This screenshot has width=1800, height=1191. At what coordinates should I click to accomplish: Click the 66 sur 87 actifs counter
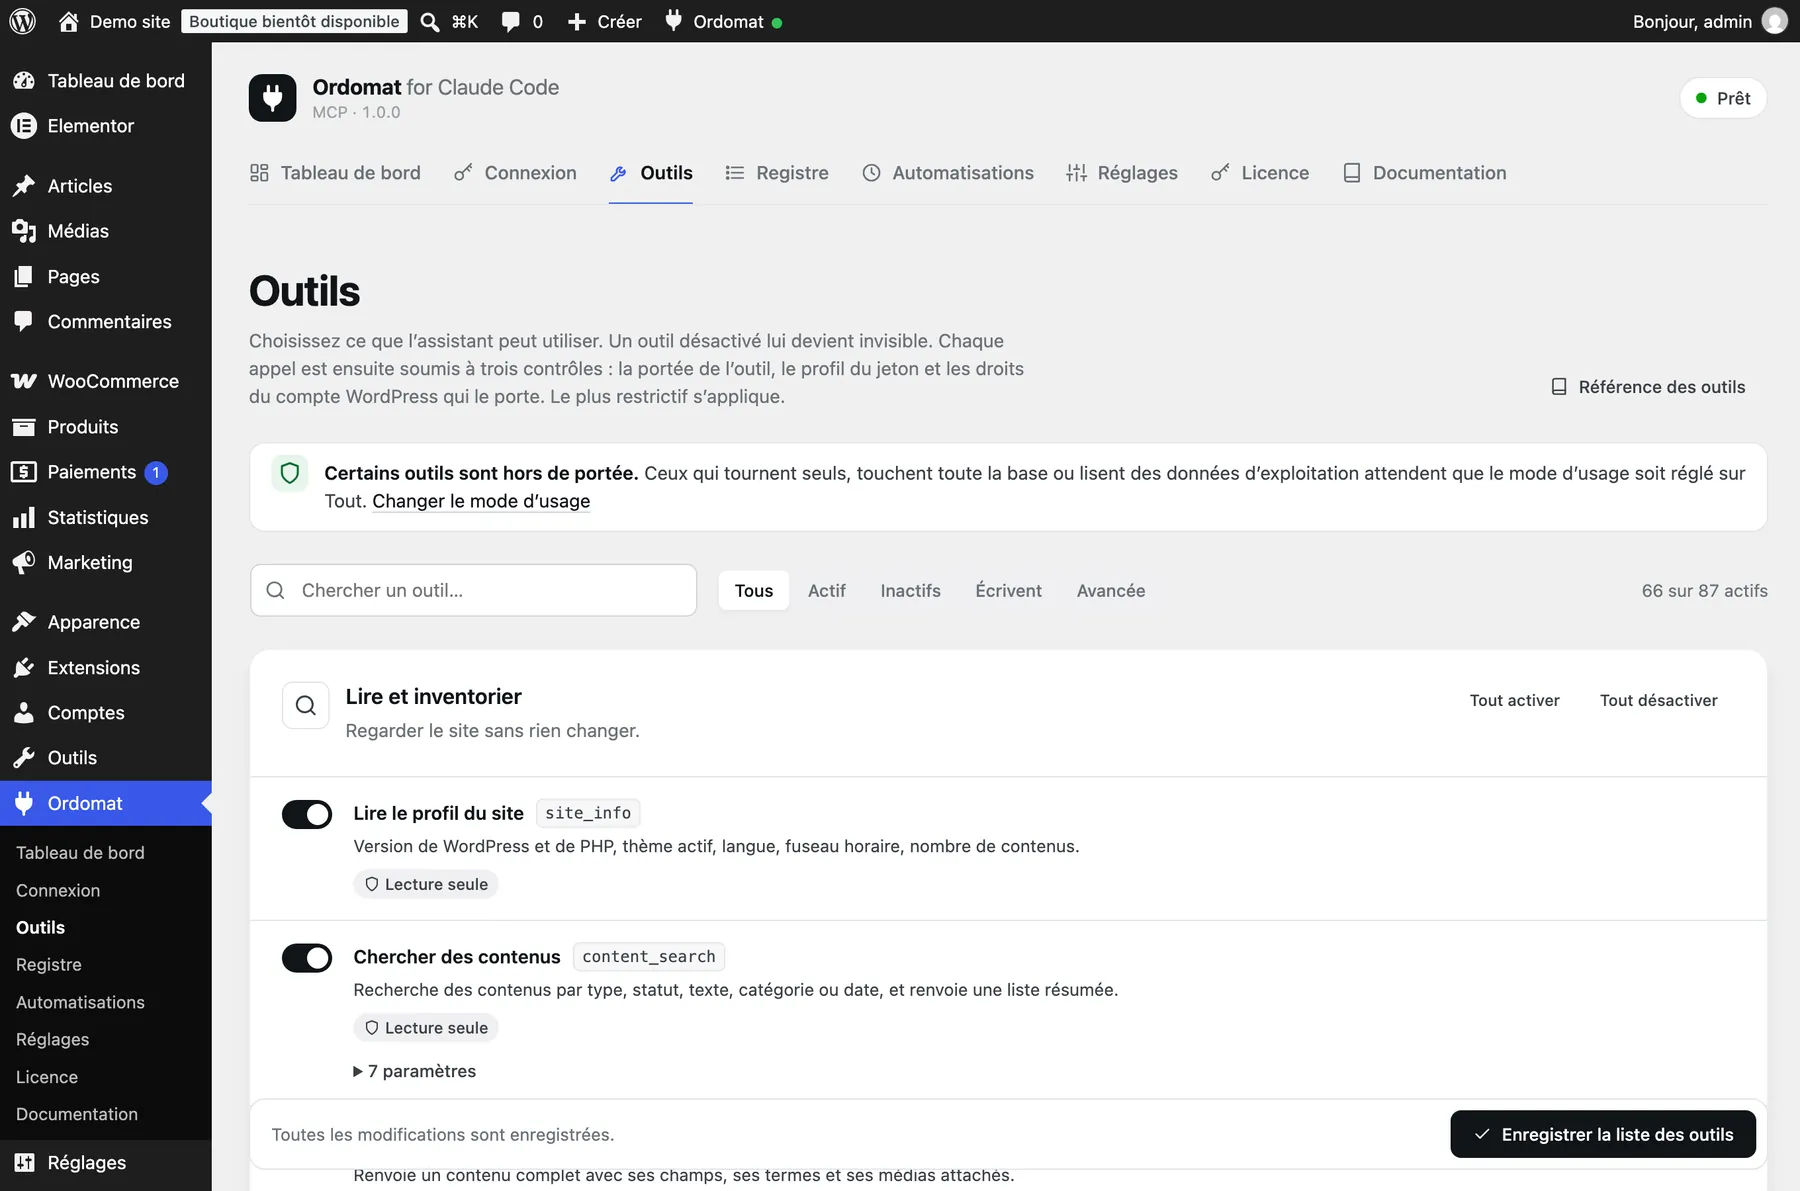1704,591
